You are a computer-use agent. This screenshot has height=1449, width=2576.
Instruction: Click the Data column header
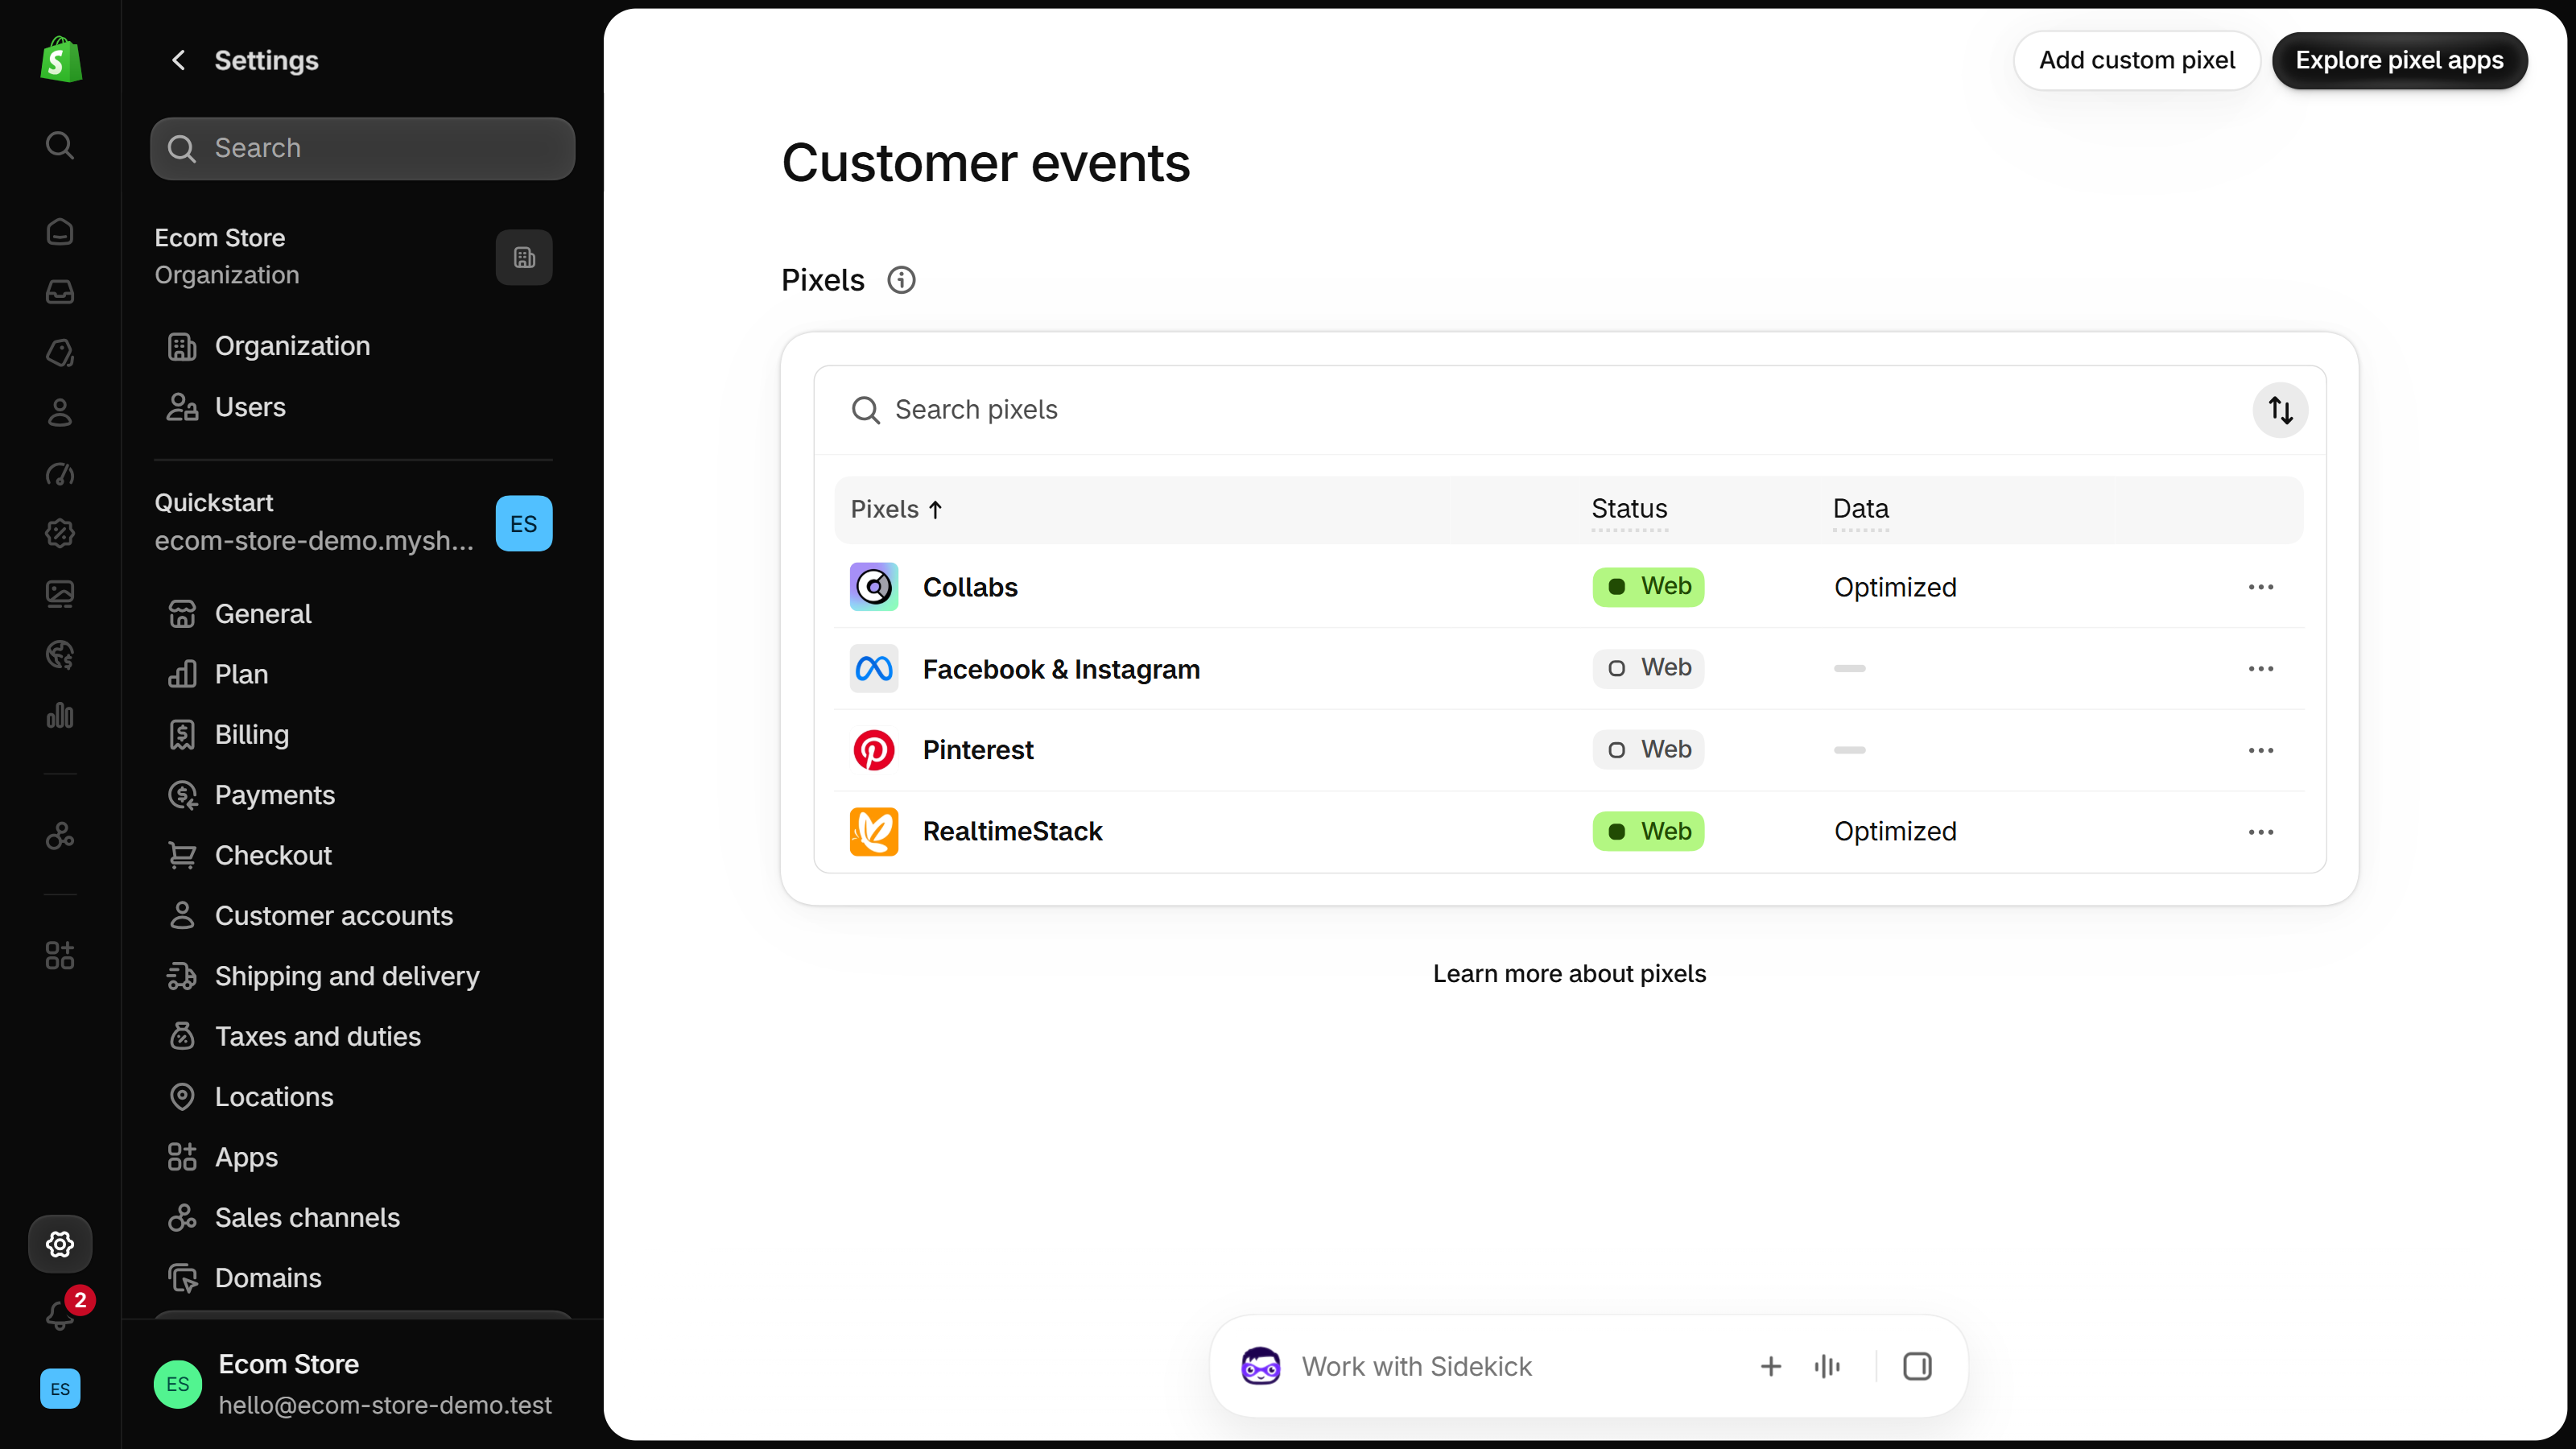[1861, 509]
